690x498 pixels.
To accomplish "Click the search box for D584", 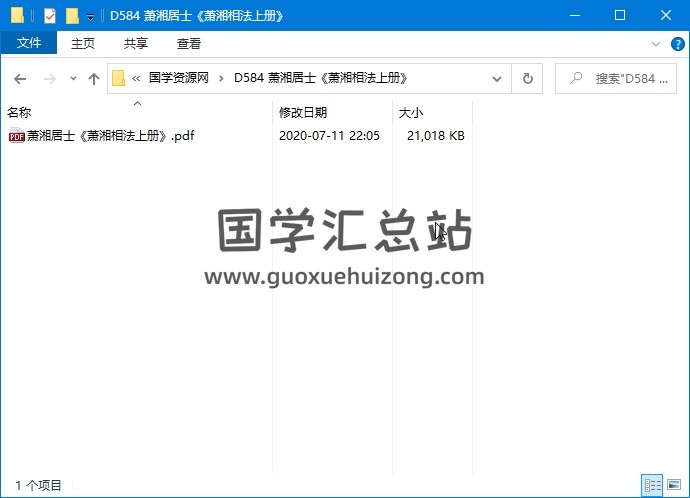I will 616,78.
